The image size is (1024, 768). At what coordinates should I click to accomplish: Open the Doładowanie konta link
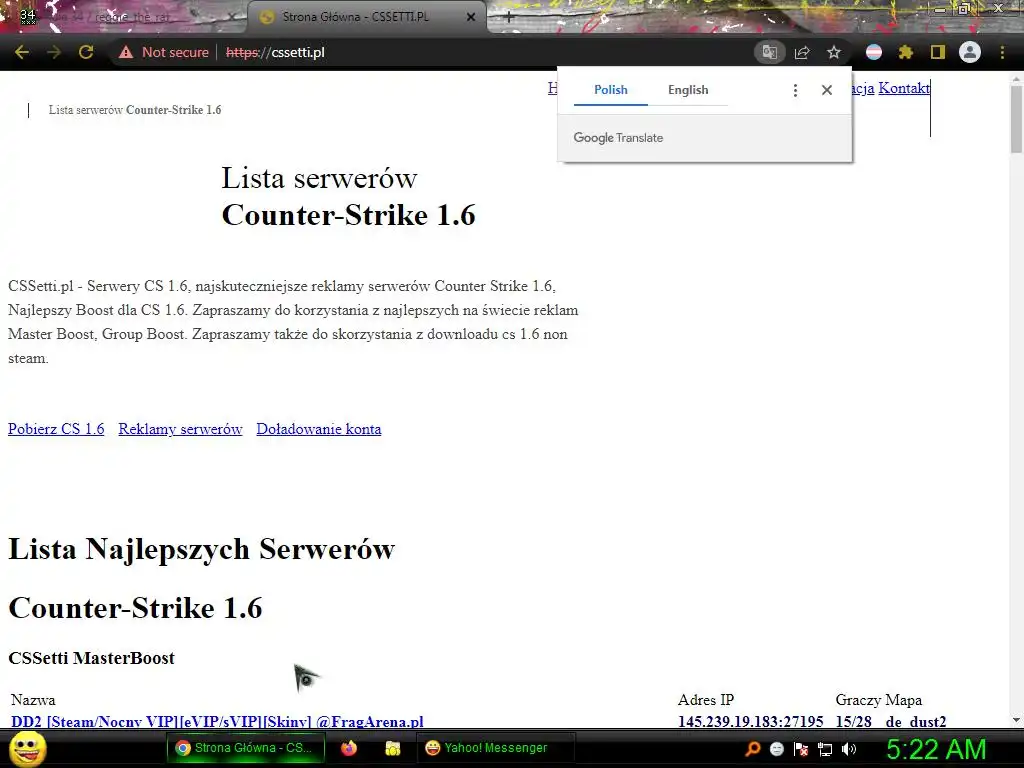(319, 429)
